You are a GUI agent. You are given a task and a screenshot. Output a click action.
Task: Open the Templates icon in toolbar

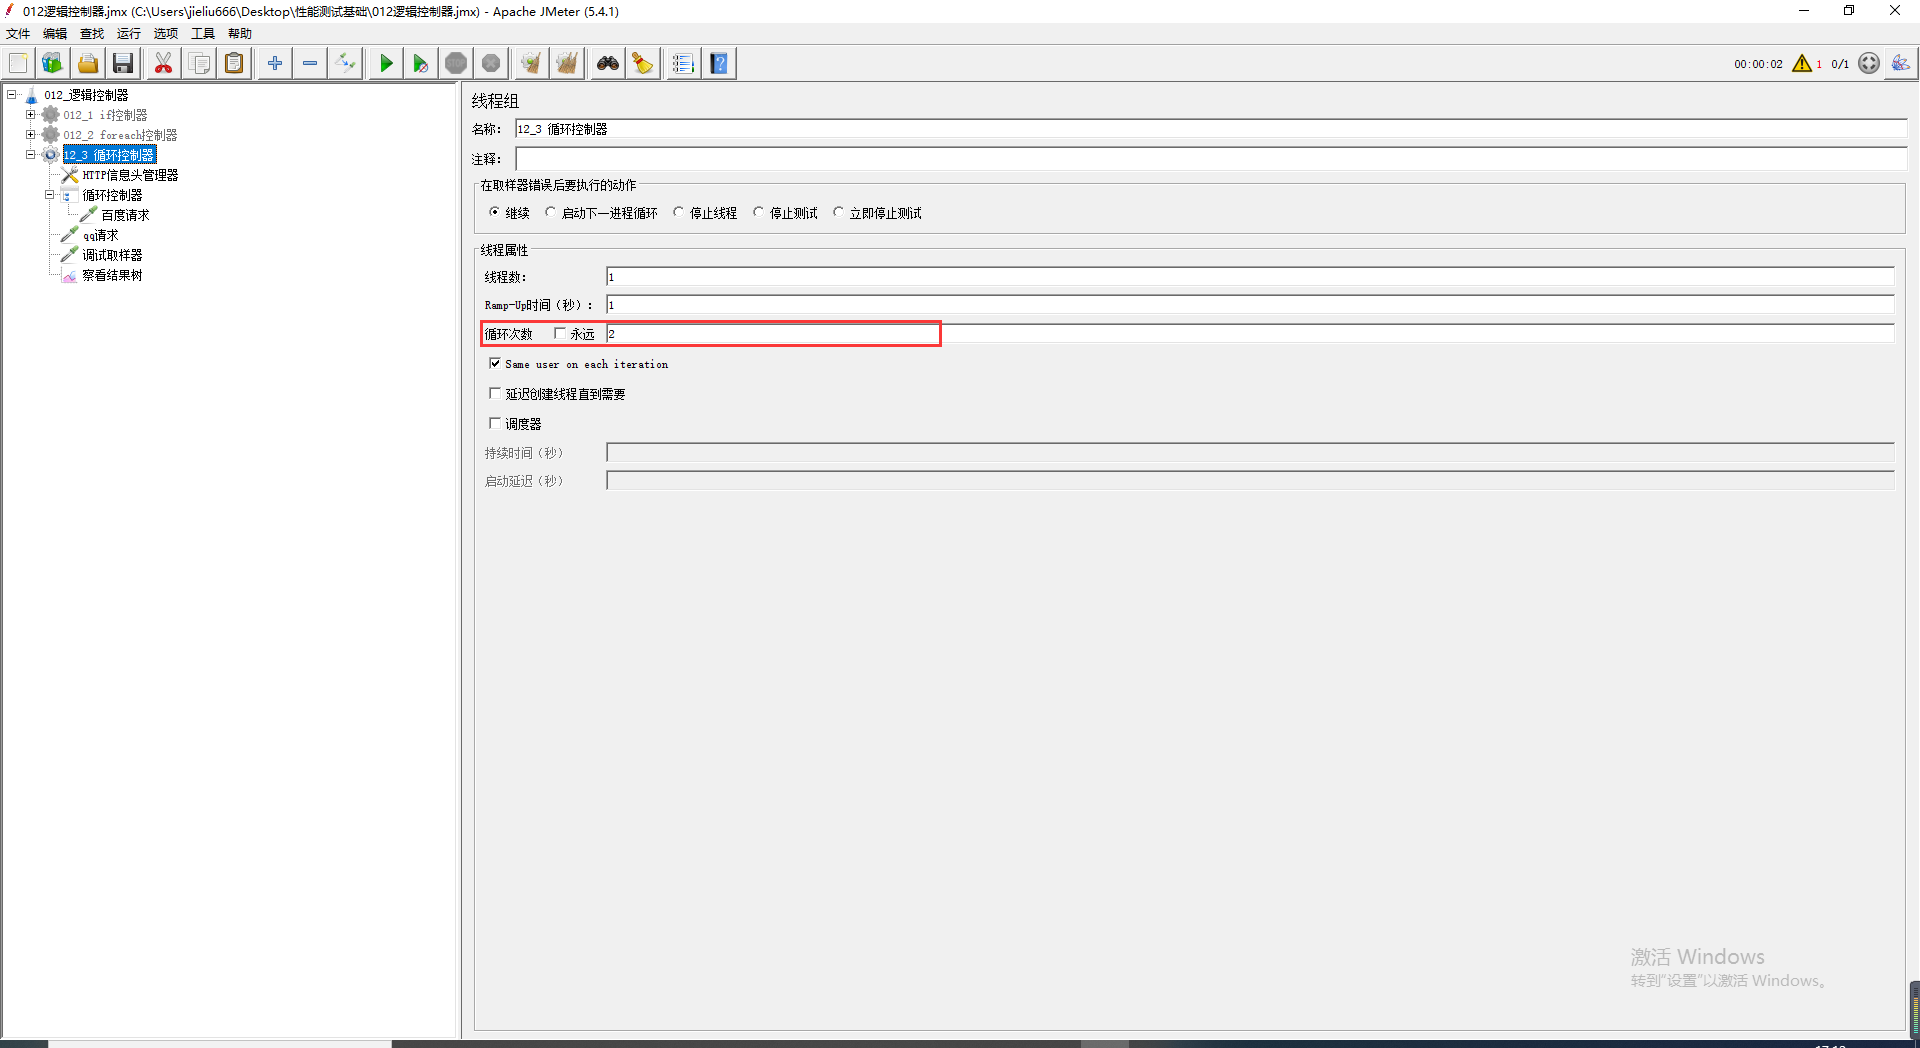point(53,63)
